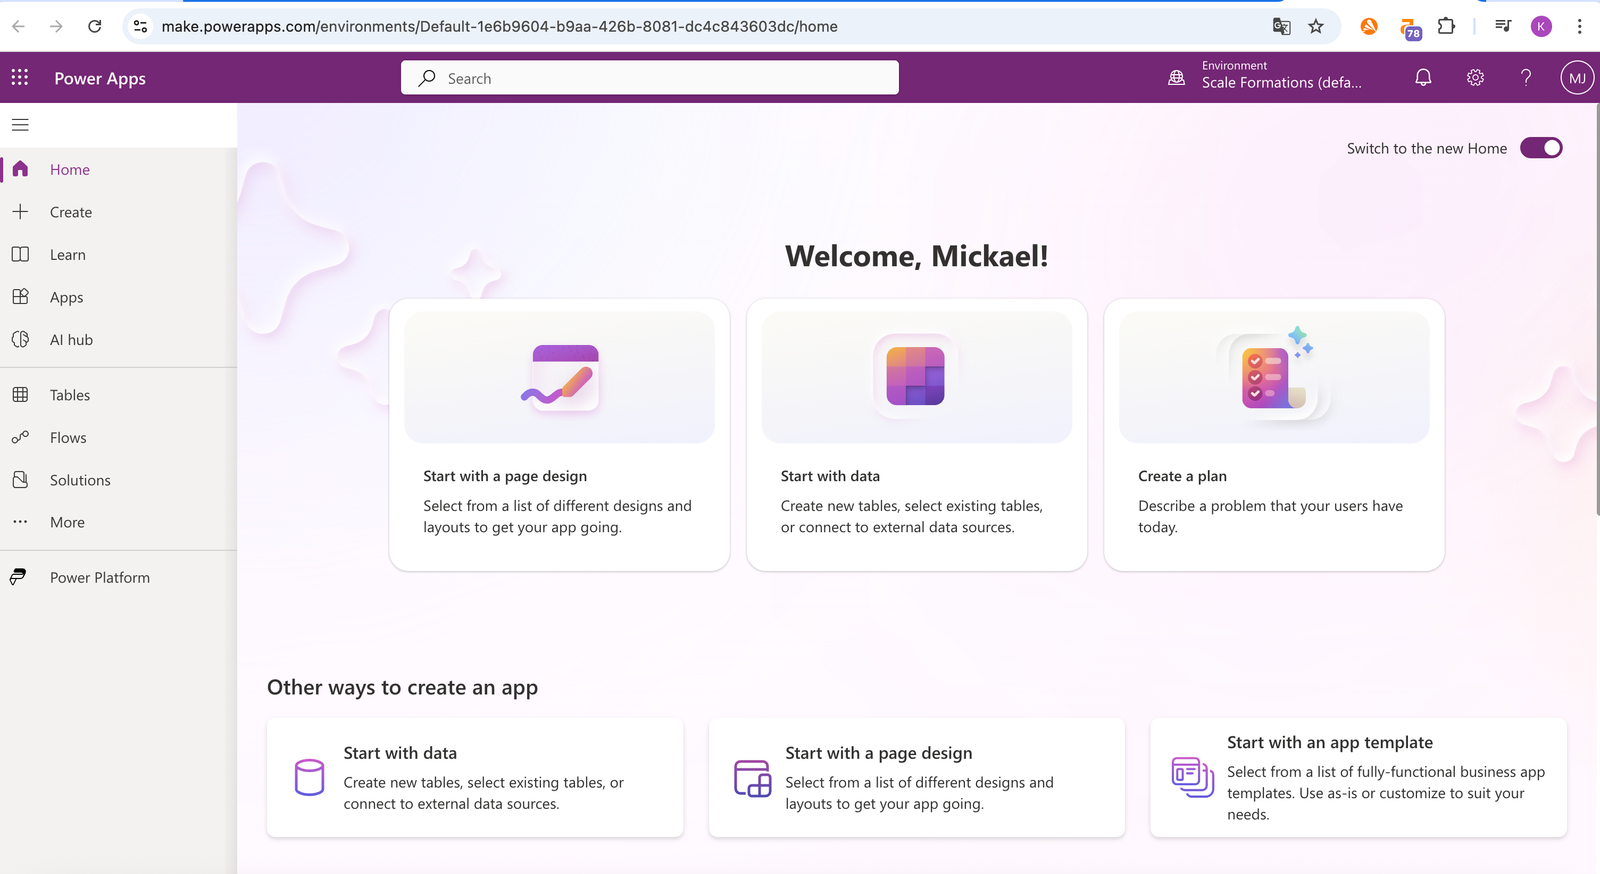Click the Start with an app template title

[1330, 742]
